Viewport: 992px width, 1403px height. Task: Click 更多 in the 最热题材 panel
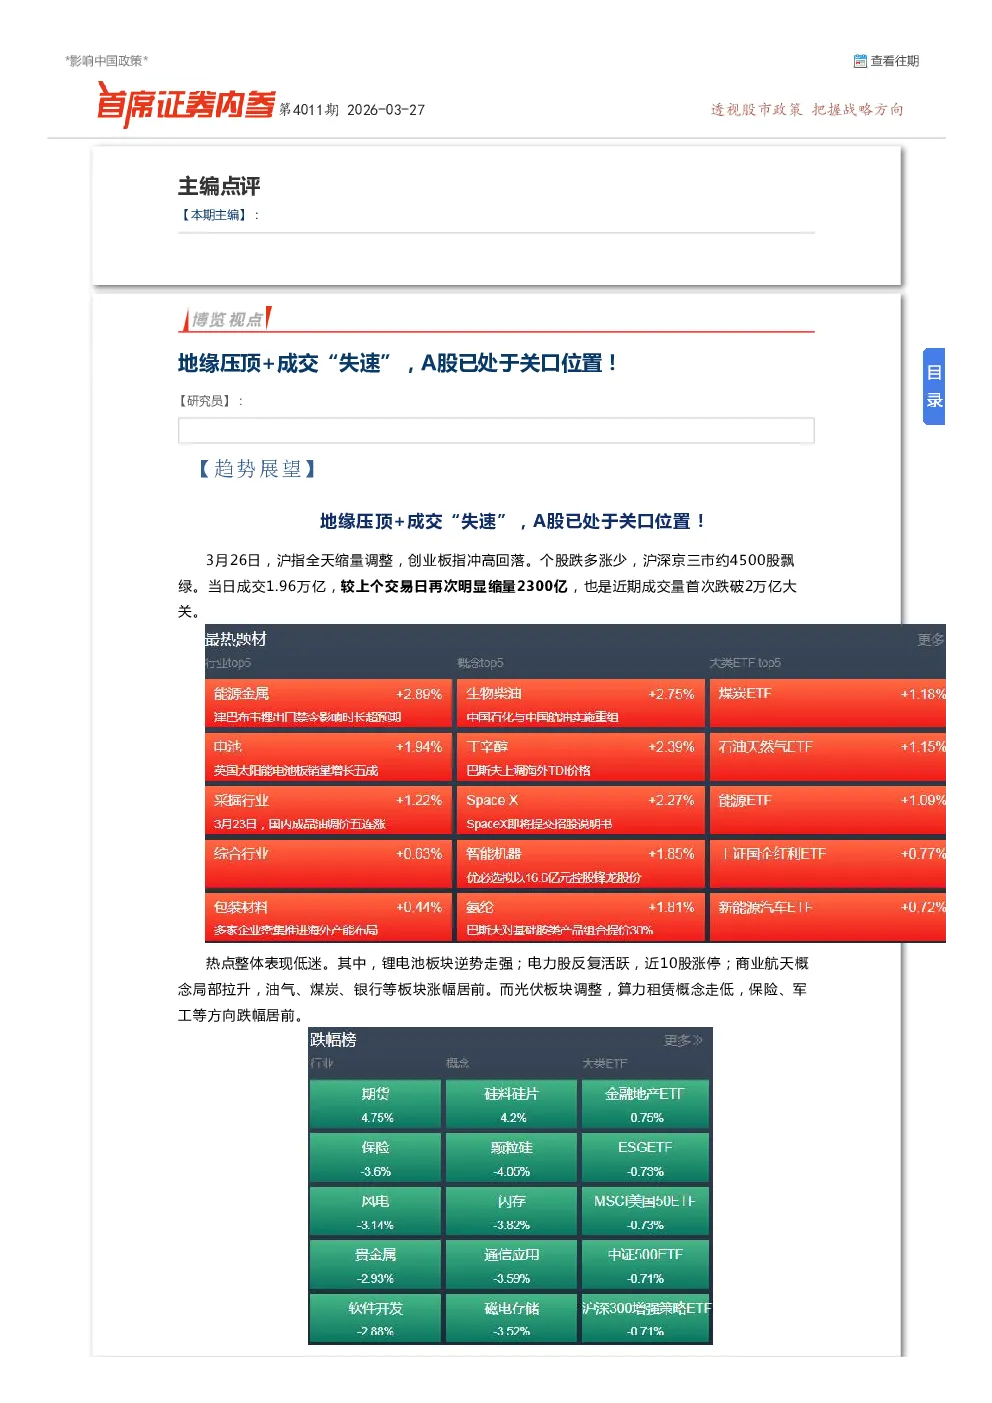931,640
